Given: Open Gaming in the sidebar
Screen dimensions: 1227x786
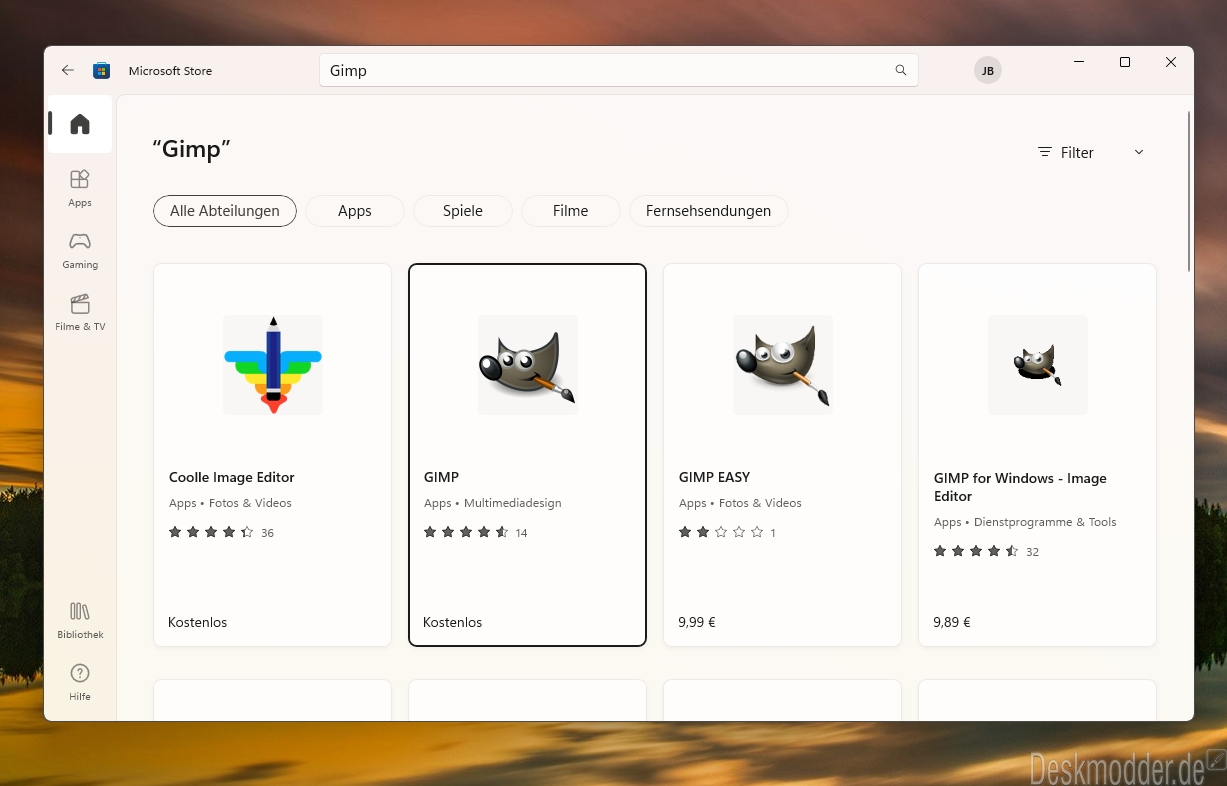Looking at the screenshot, I should (x=80, y=250).
